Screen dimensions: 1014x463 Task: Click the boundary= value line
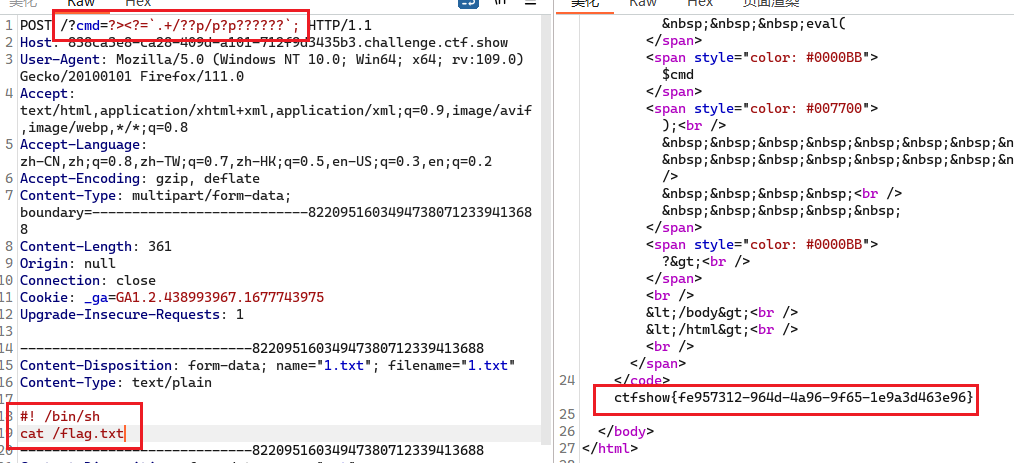(x=276, y=212)
